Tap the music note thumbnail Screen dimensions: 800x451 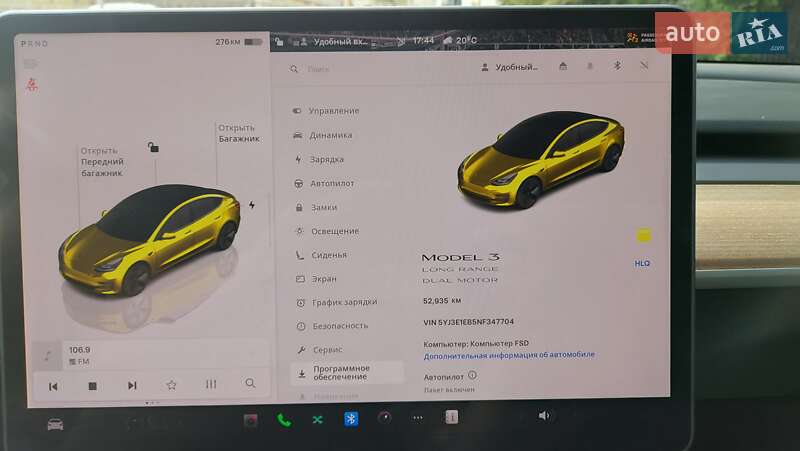(47, 355)
